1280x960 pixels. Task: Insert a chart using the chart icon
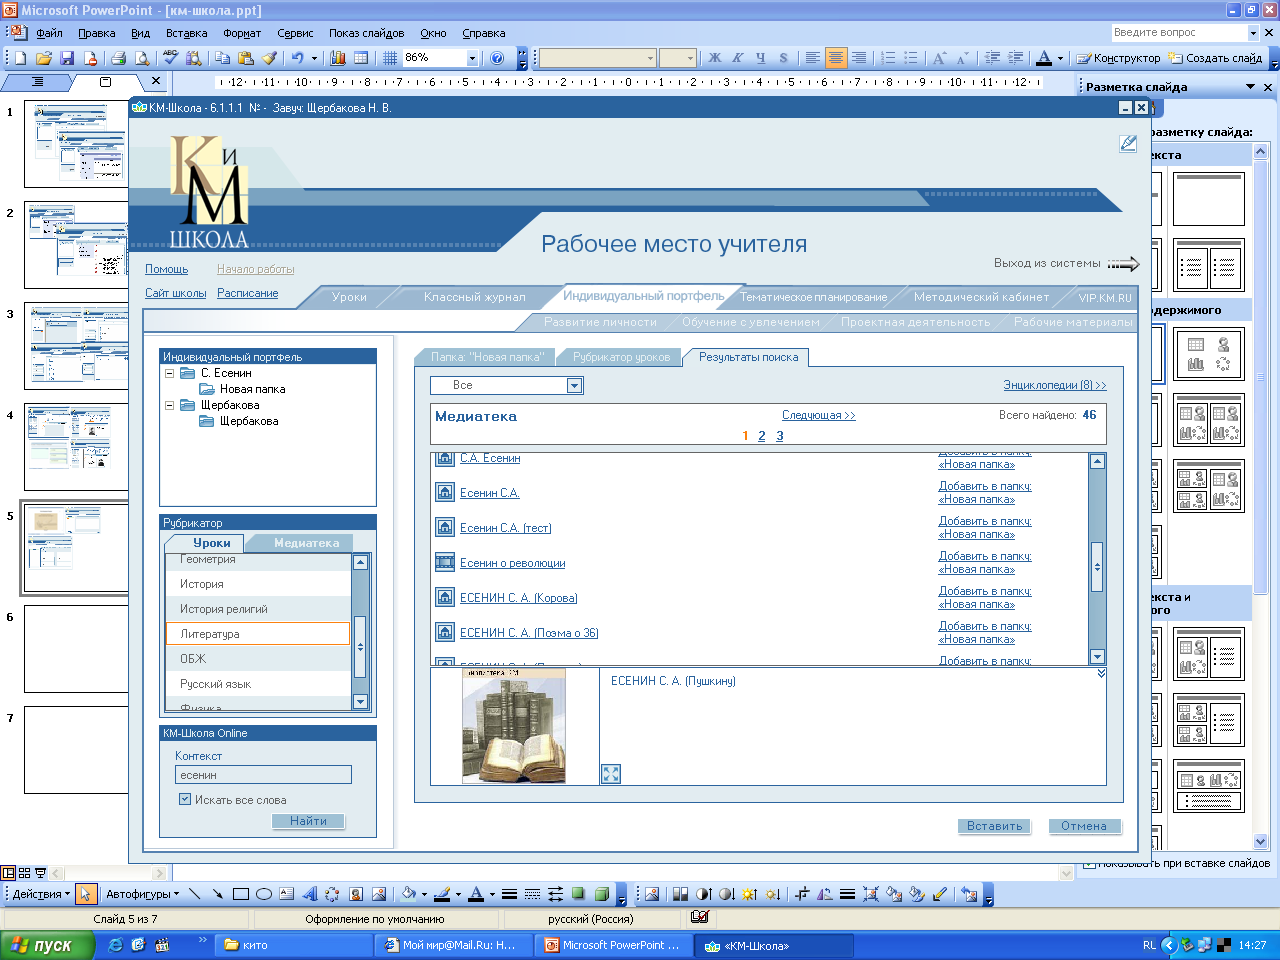tap(338, 58)
